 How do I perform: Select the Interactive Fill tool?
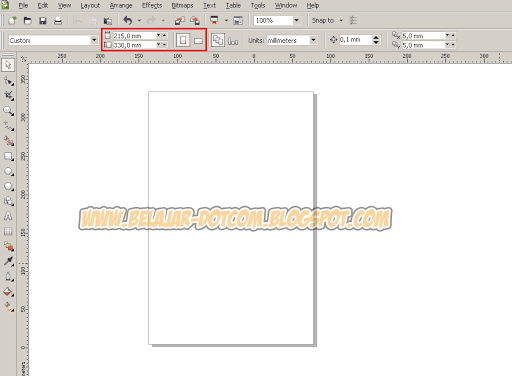click(x=8, y=307)
